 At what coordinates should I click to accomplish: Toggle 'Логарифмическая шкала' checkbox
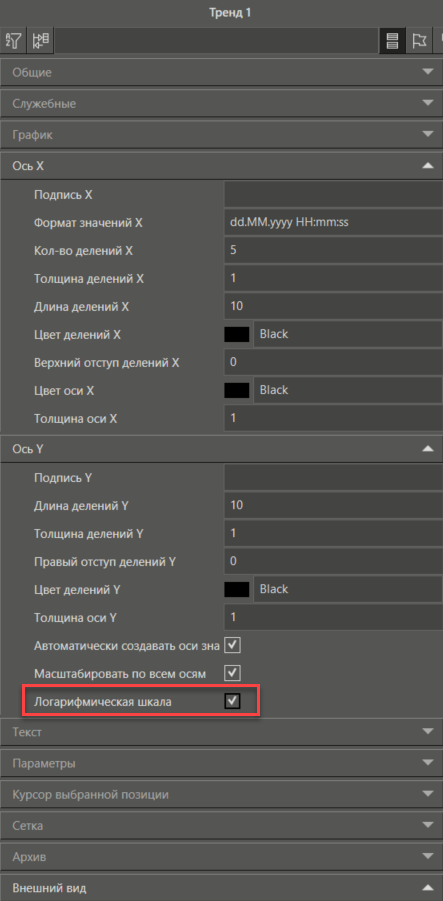click(x=232, y=701)
